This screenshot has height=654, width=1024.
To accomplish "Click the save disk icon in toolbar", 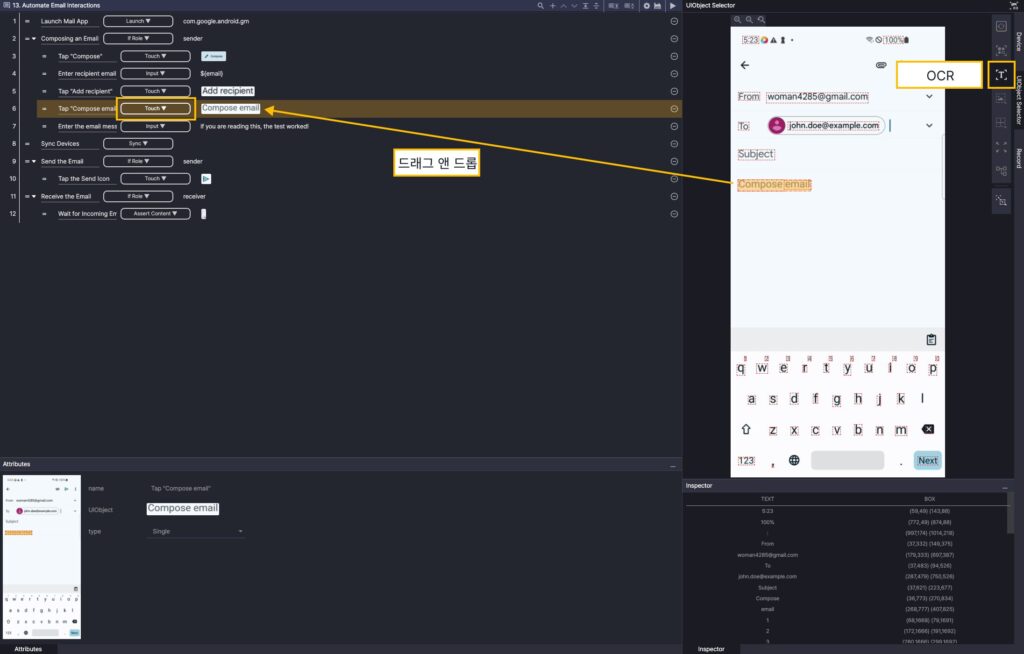I will coord(657,6).
